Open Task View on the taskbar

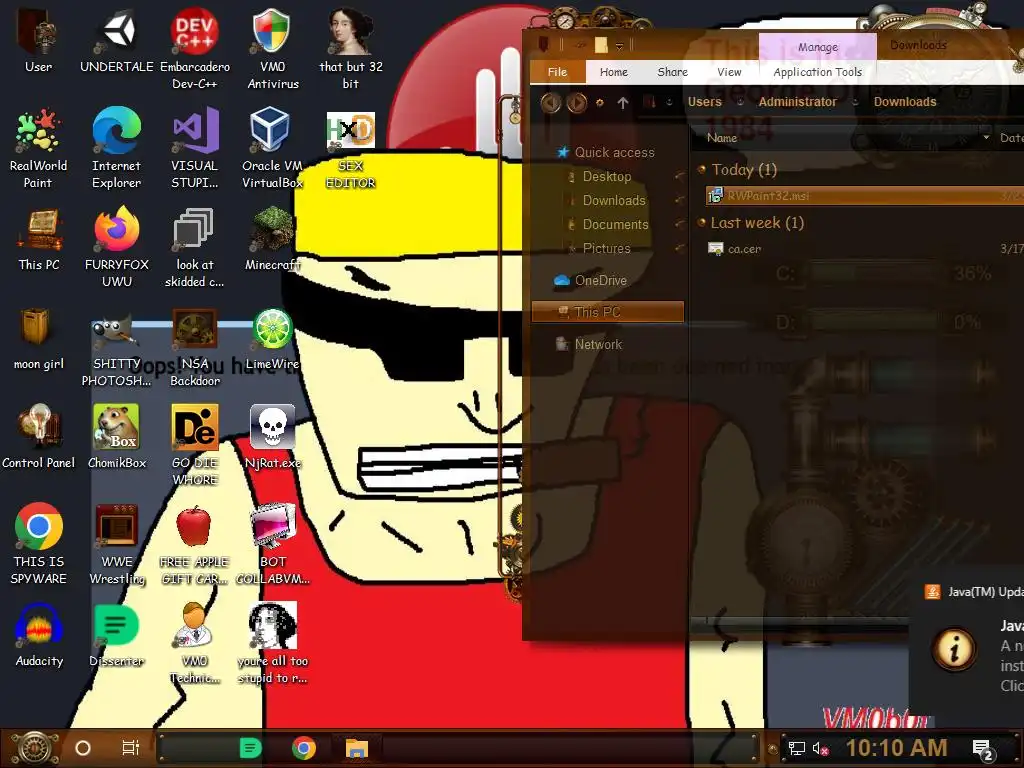(x=131, y=748)
